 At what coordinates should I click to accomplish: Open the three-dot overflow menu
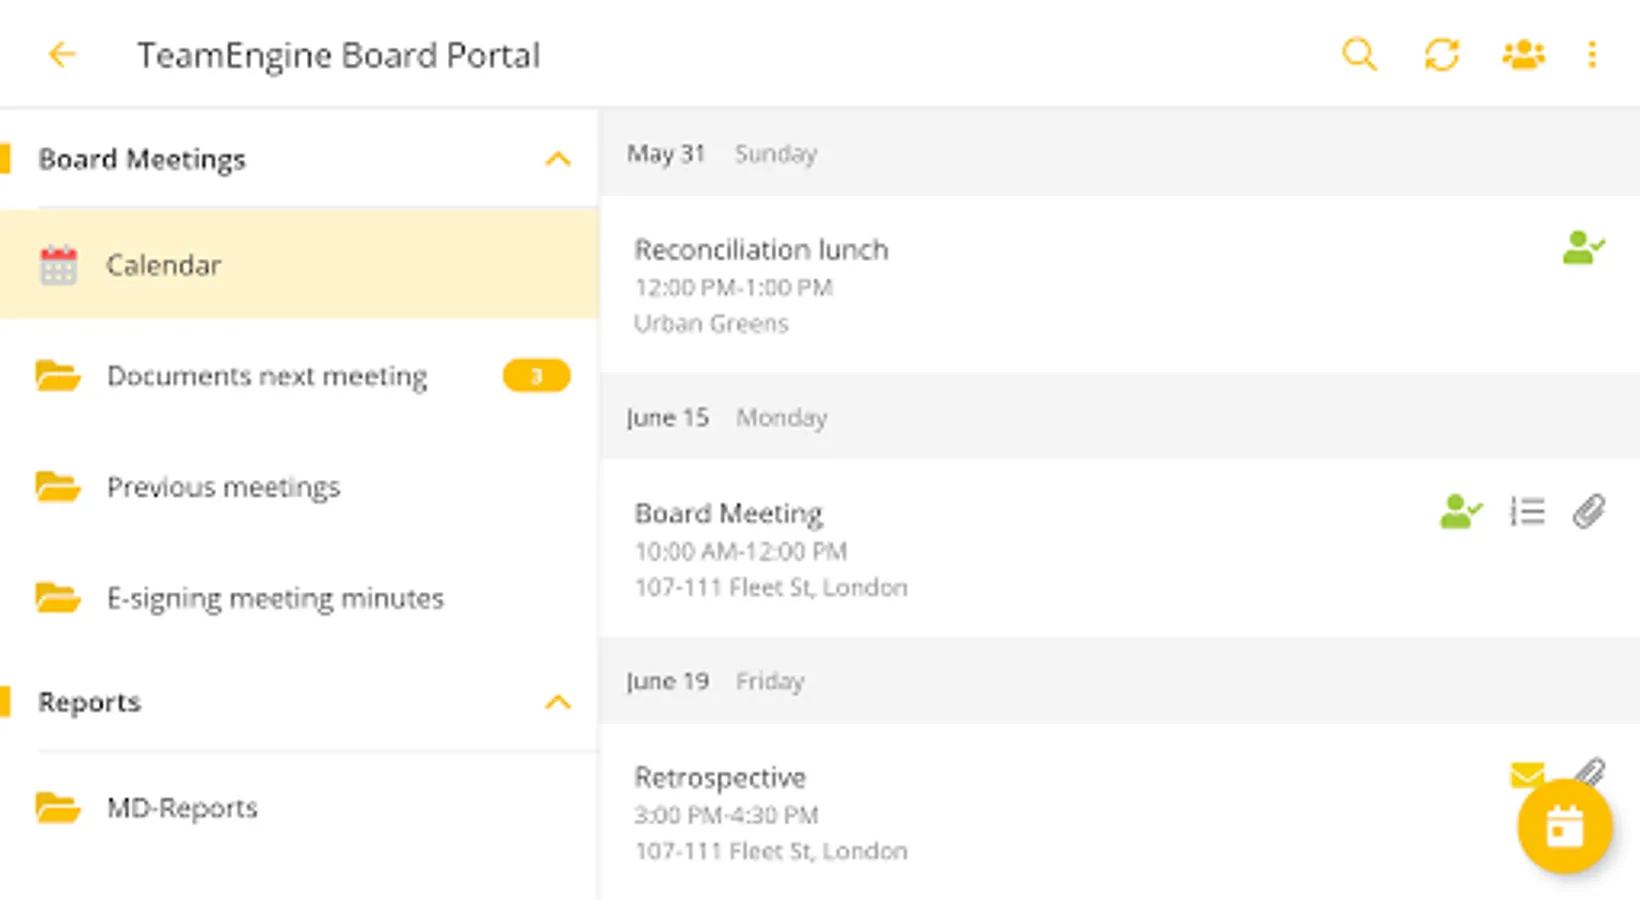tap(1592, 55)
